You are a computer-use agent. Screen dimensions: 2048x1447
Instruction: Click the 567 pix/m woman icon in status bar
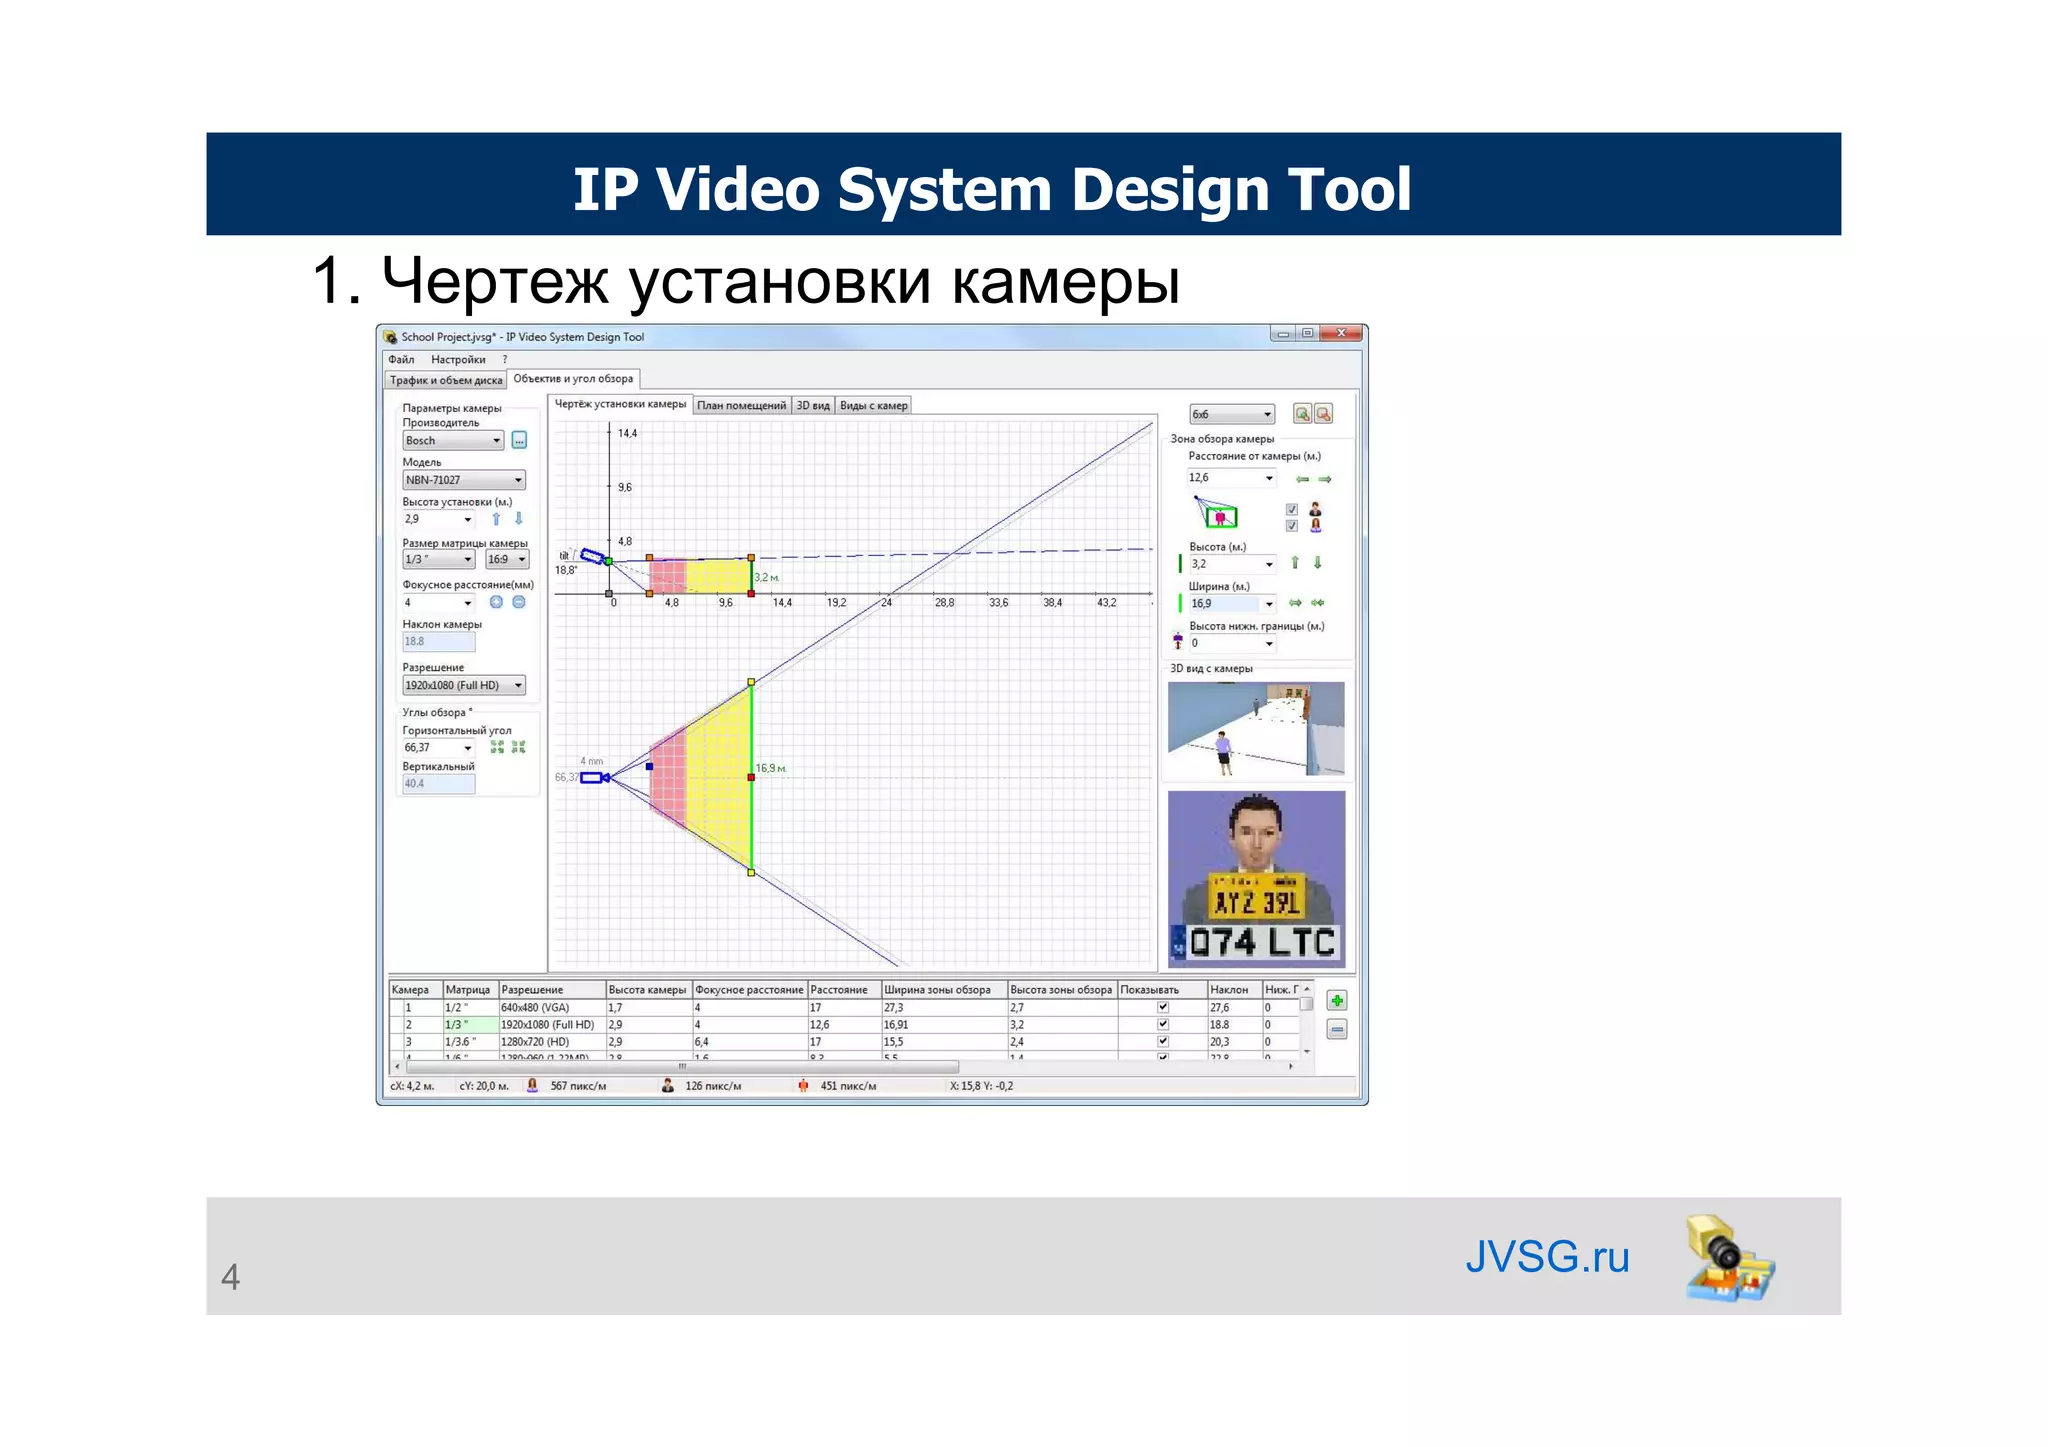[533, 1086]
